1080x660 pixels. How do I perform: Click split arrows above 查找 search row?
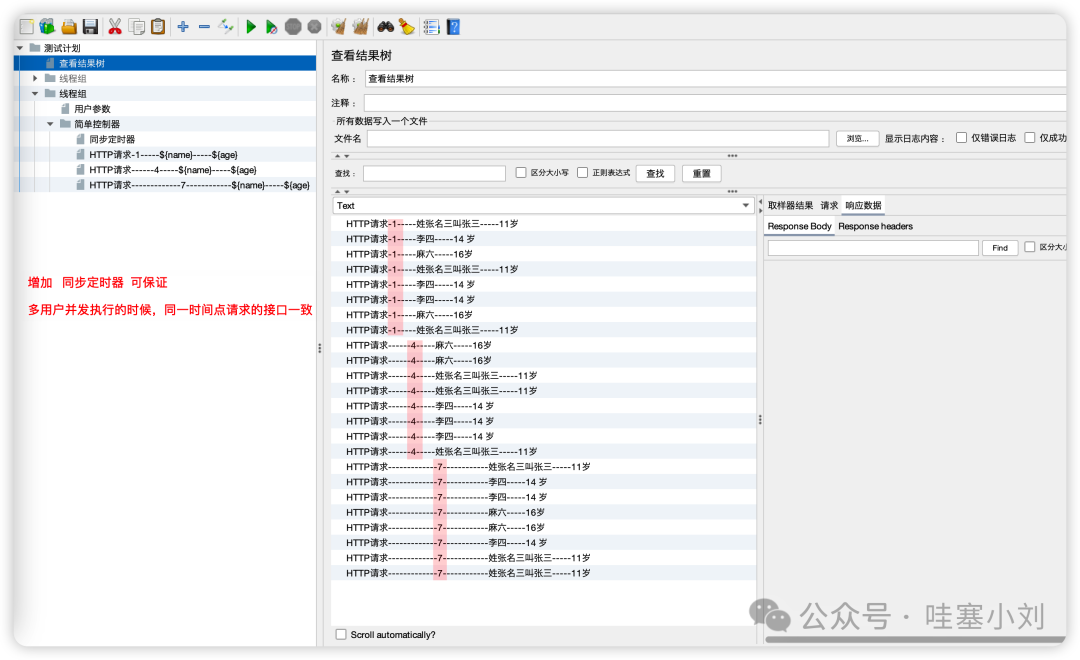(x=342, y=156)
